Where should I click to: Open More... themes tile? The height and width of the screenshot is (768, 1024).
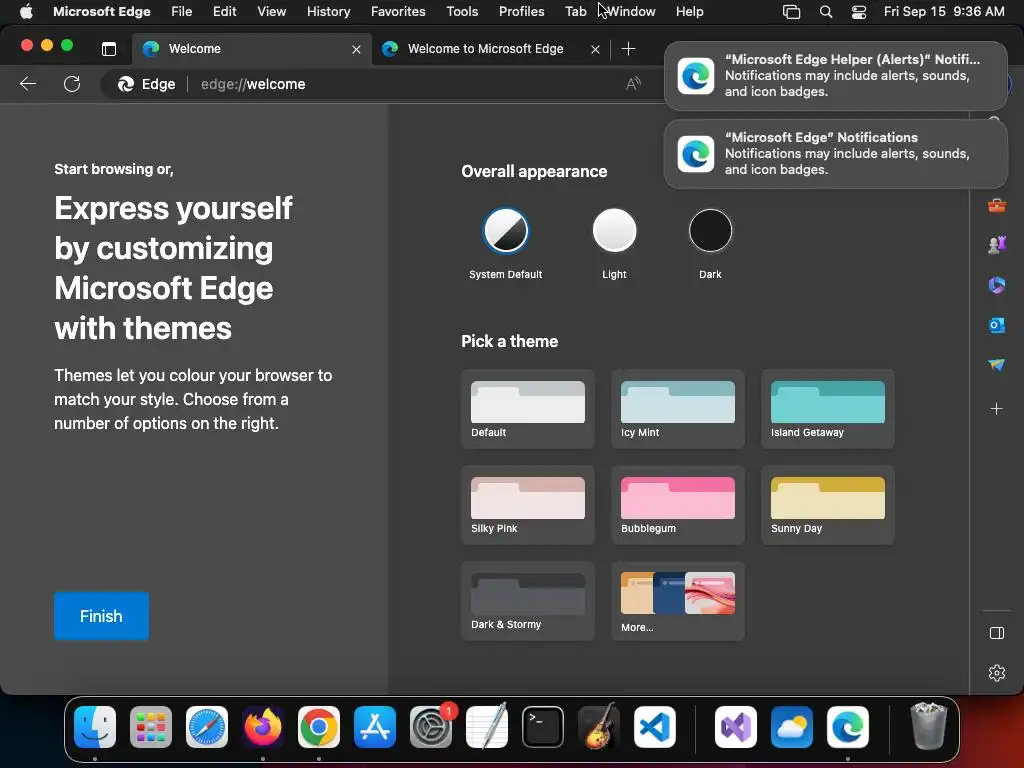click(x=678, y=601)
